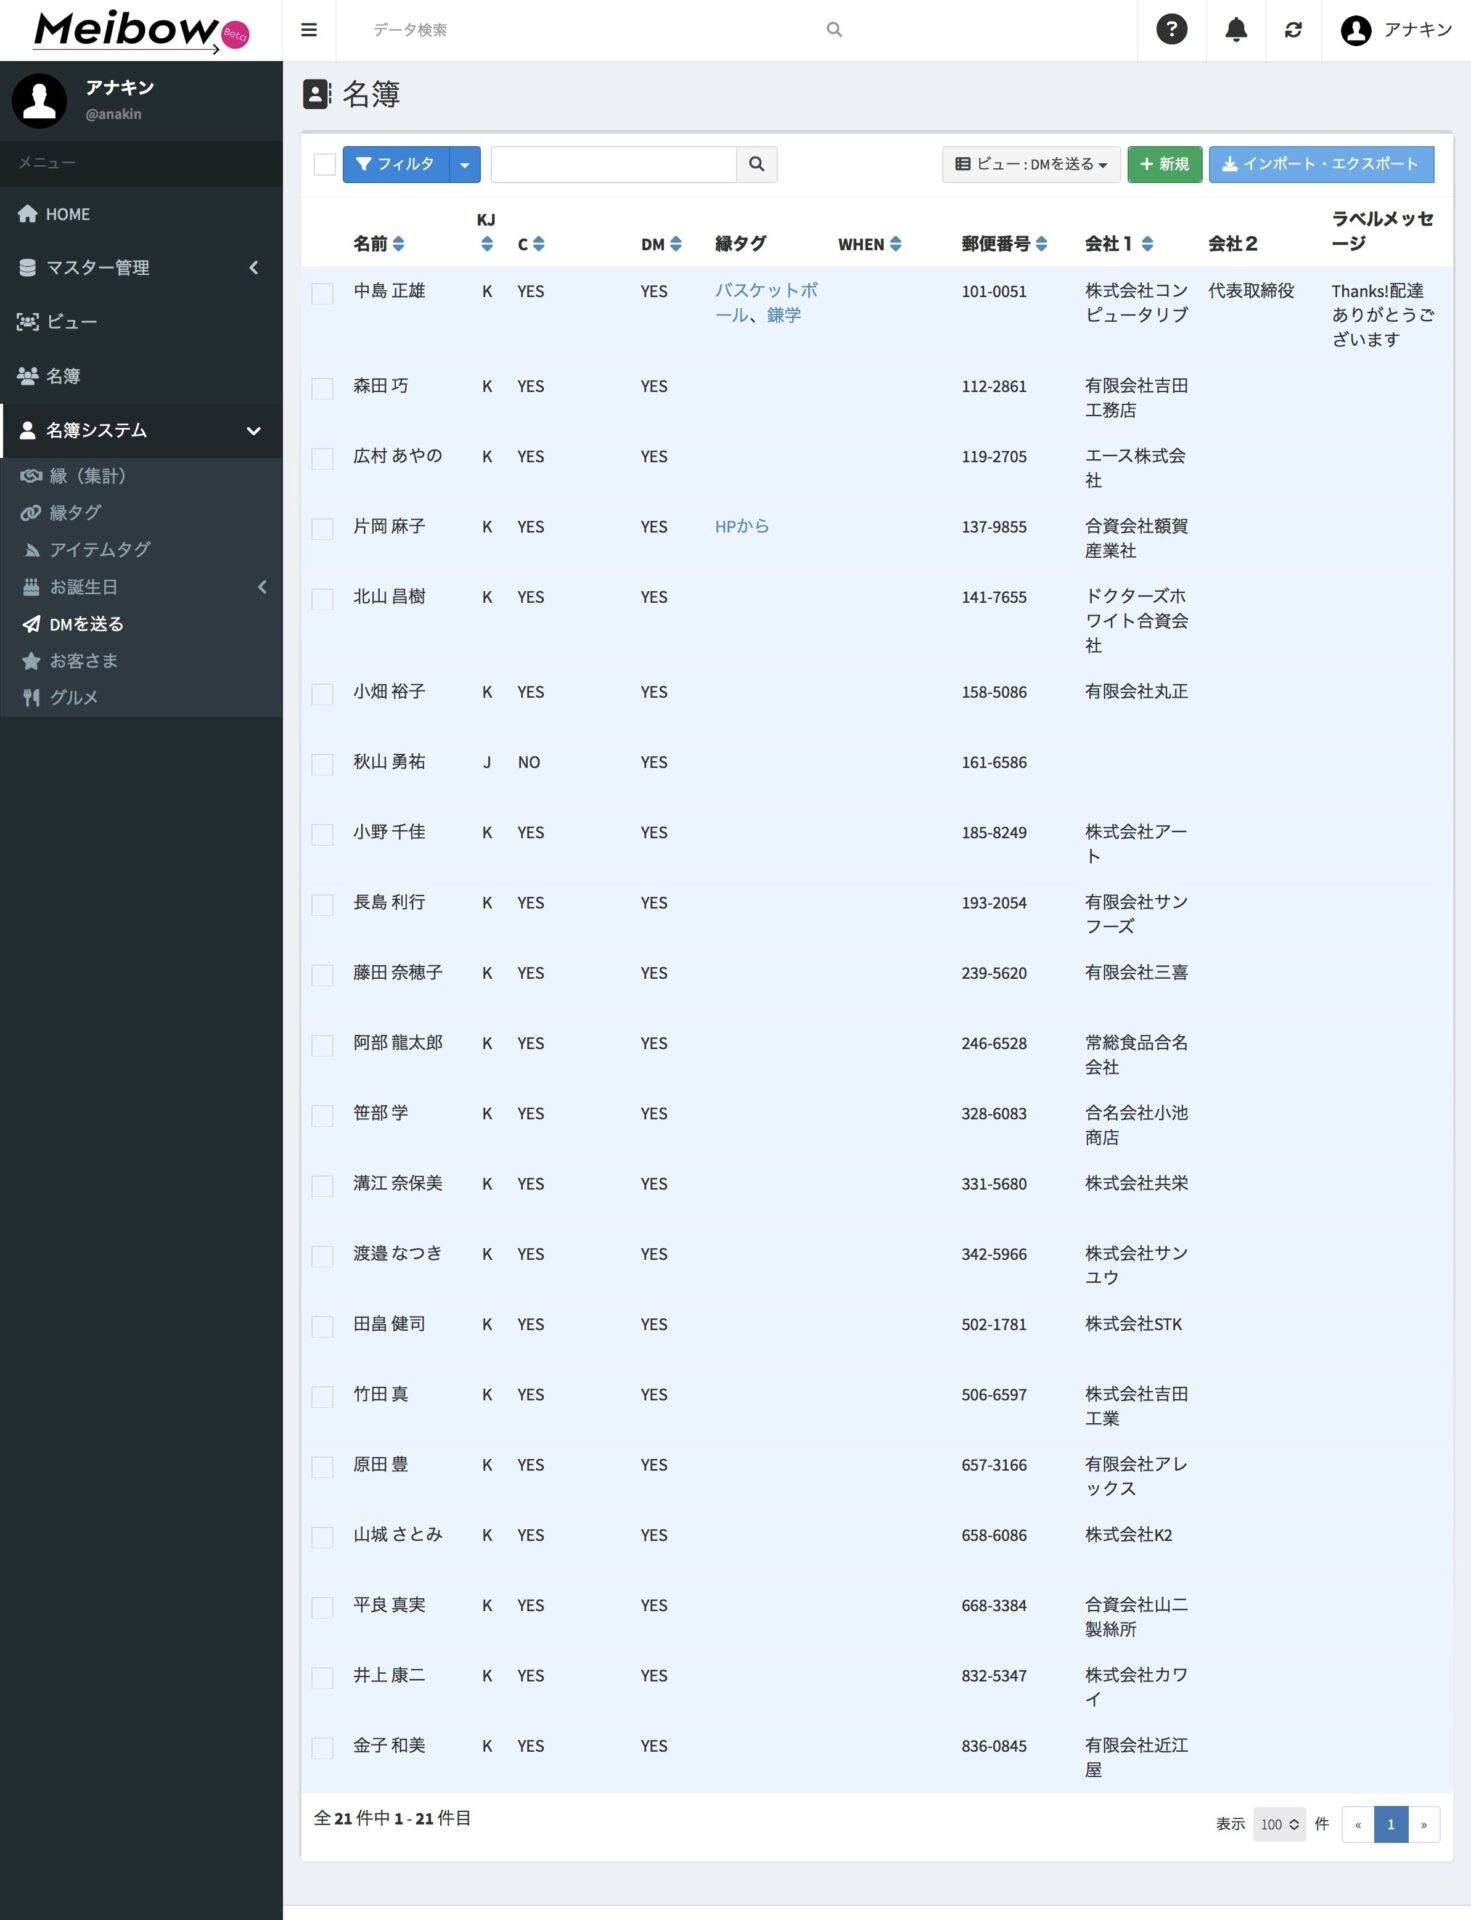This screenshot has height=1920, width=1471.
Task: Go to HOME in the sidebar
Action: [141, 214]
